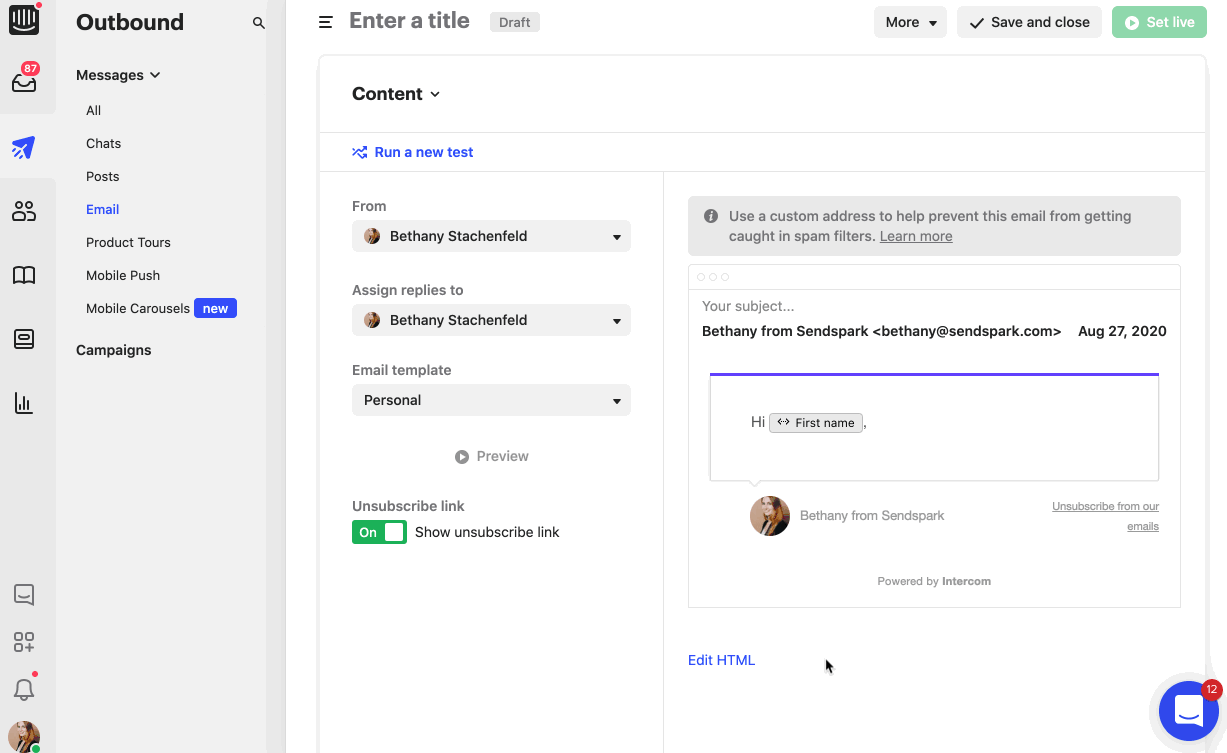
Task: Select Posts in Messages list
Action: pyautogui.click(x=103, y=176)
